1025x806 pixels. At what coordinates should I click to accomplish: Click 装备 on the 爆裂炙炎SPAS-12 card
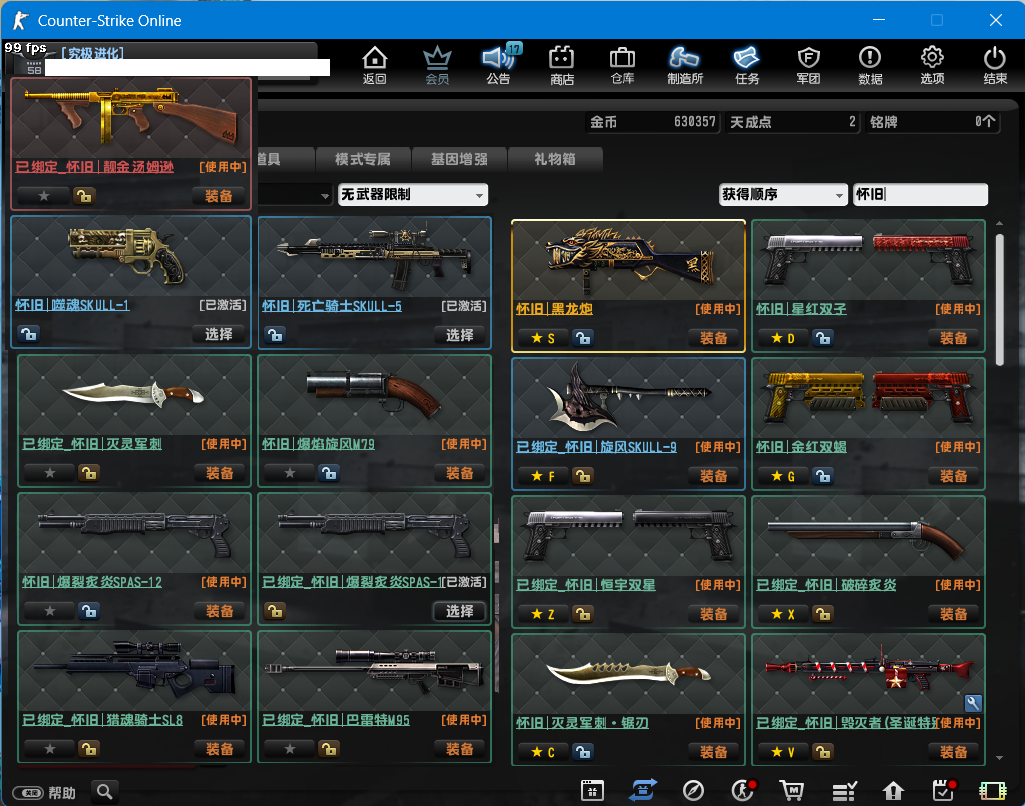pos(220,611)
